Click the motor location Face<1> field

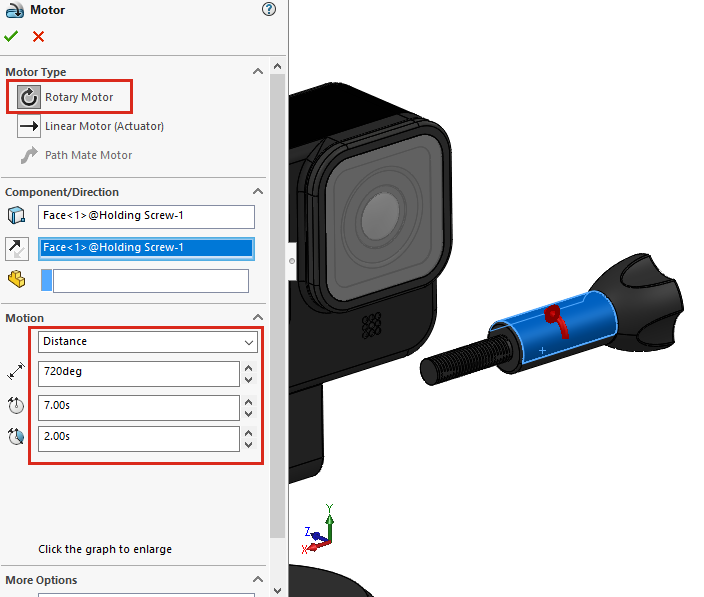coord(146,217)
